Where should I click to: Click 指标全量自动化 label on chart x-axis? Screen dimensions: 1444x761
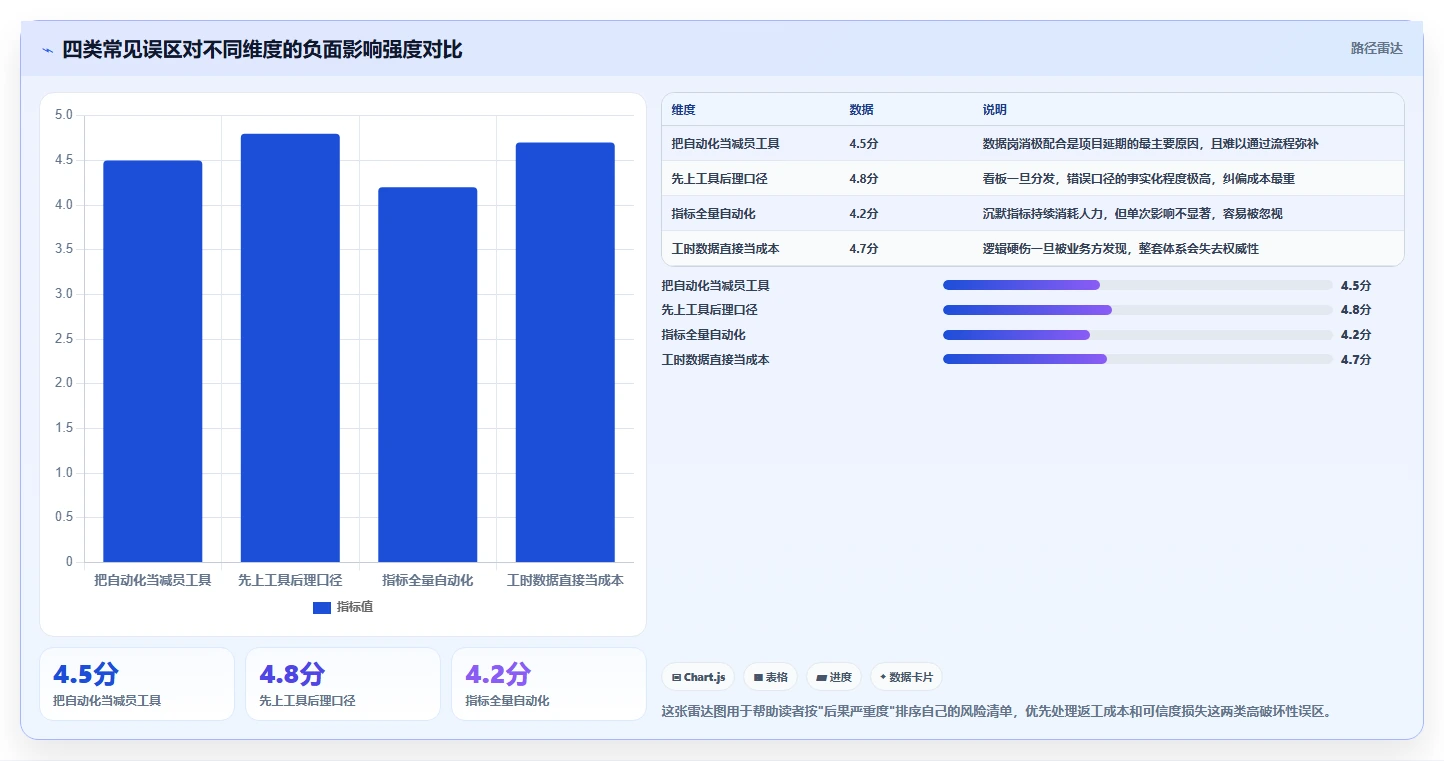pyautogui.click(x=428, y=580)
